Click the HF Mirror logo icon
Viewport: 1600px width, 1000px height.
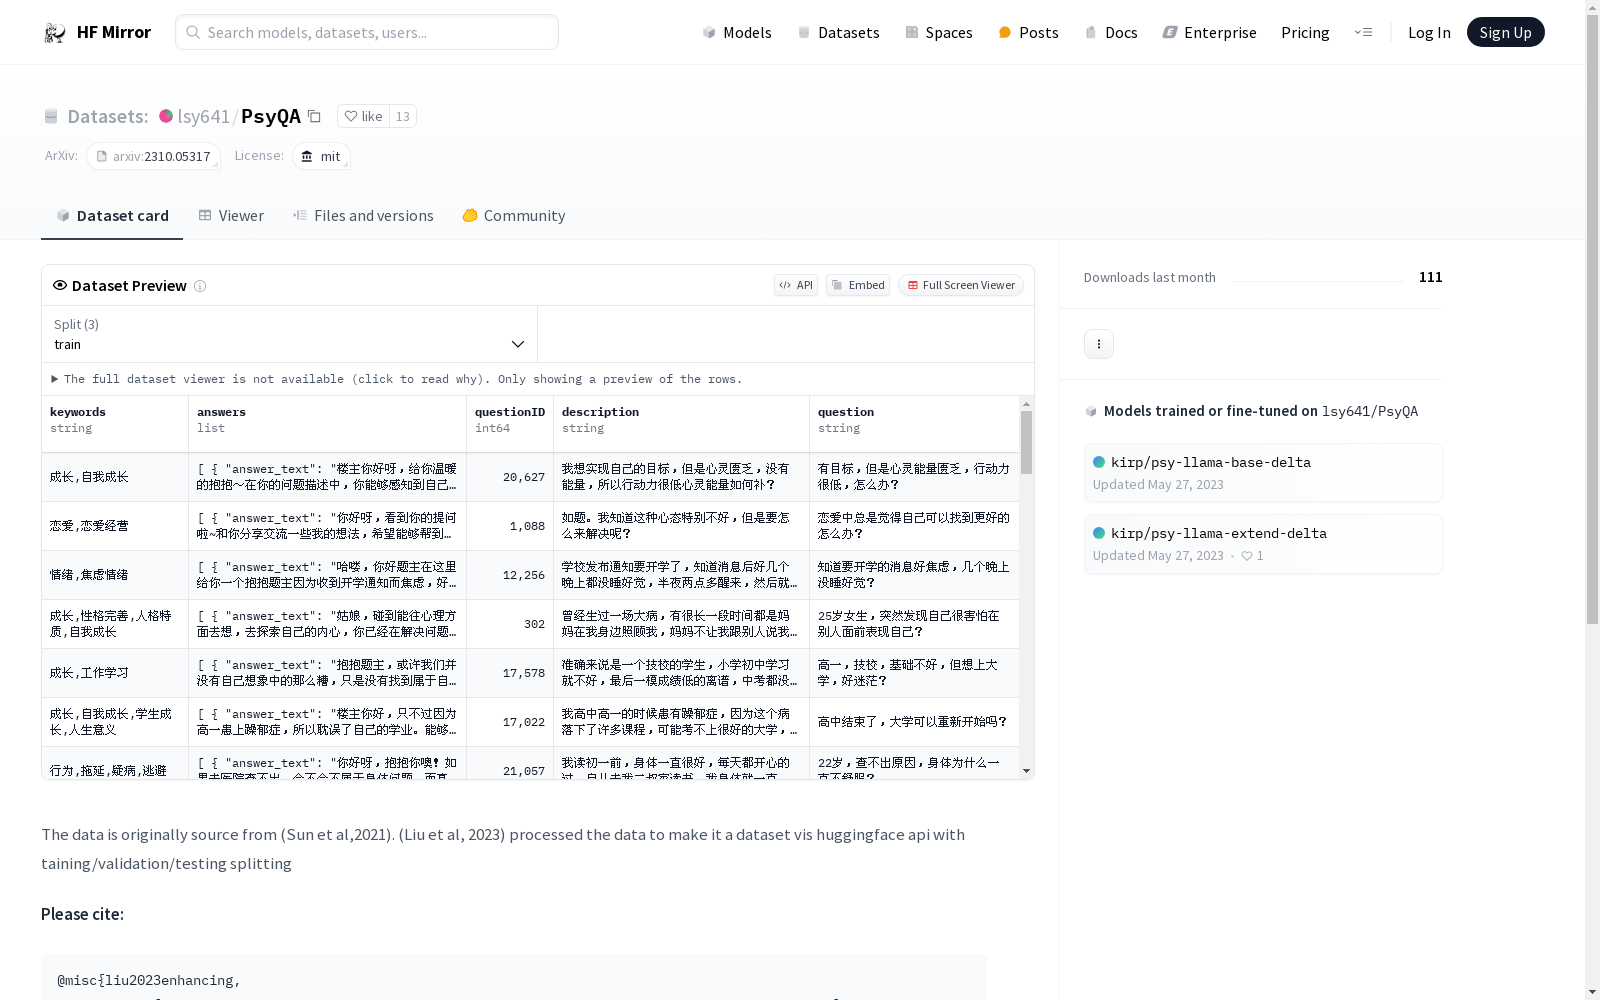pos(55,32)
